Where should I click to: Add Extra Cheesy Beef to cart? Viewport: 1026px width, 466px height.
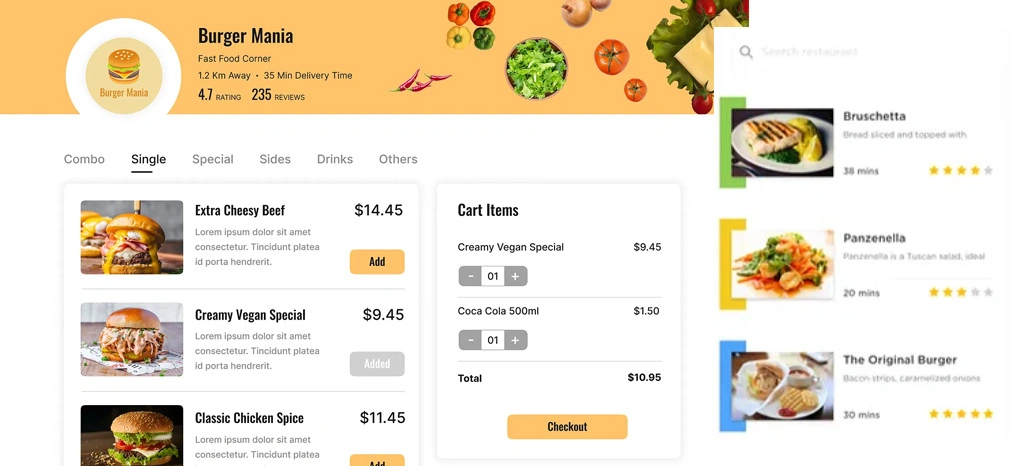(x=377, y=262)
